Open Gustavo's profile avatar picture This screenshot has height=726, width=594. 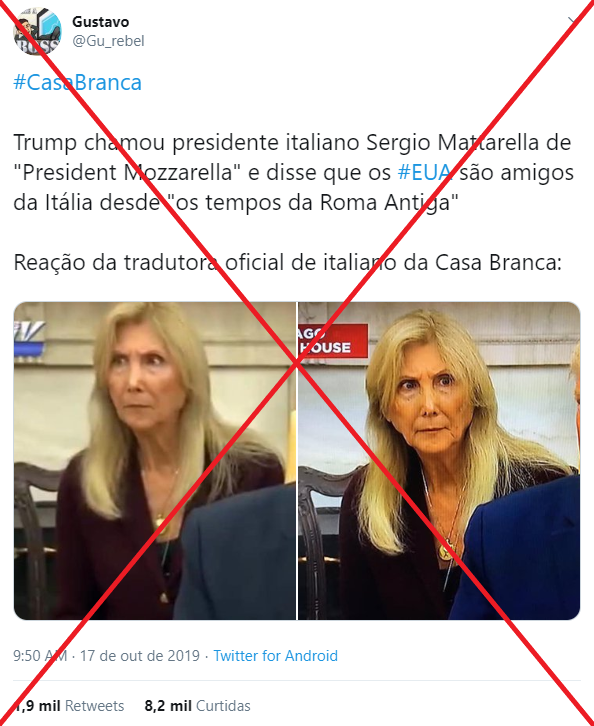click(x=37, y=31)
